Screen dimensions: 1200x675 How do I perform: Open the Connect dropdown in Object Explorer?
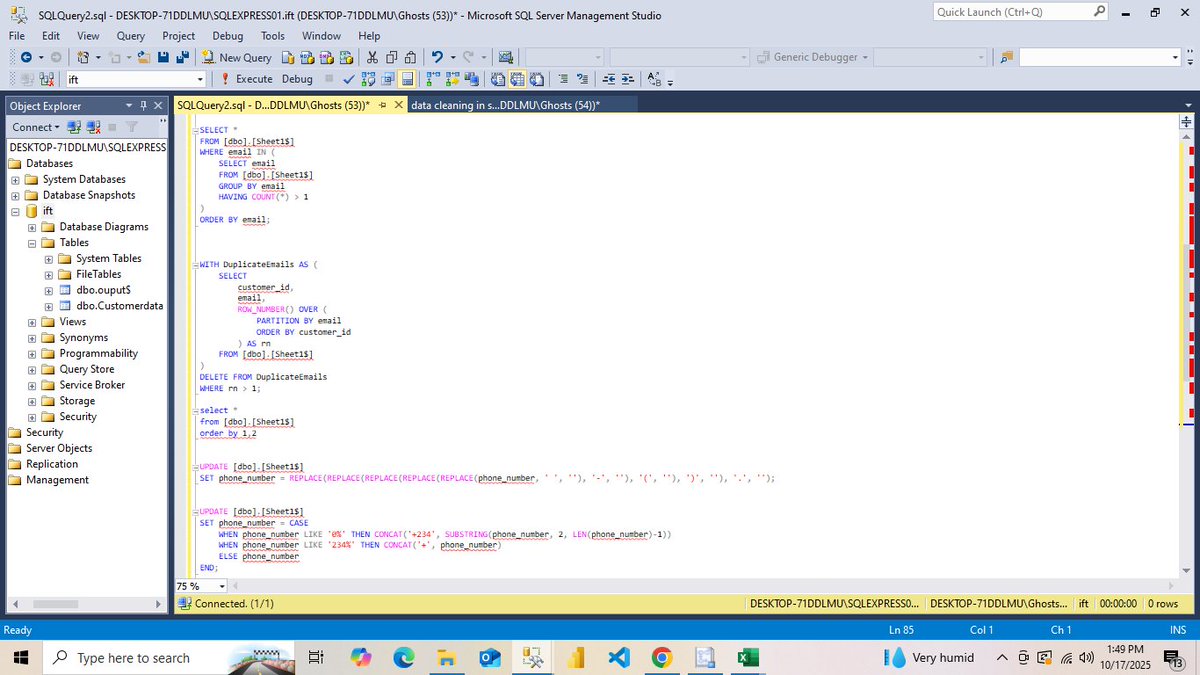pyautogui.click(x=34, y=127)
